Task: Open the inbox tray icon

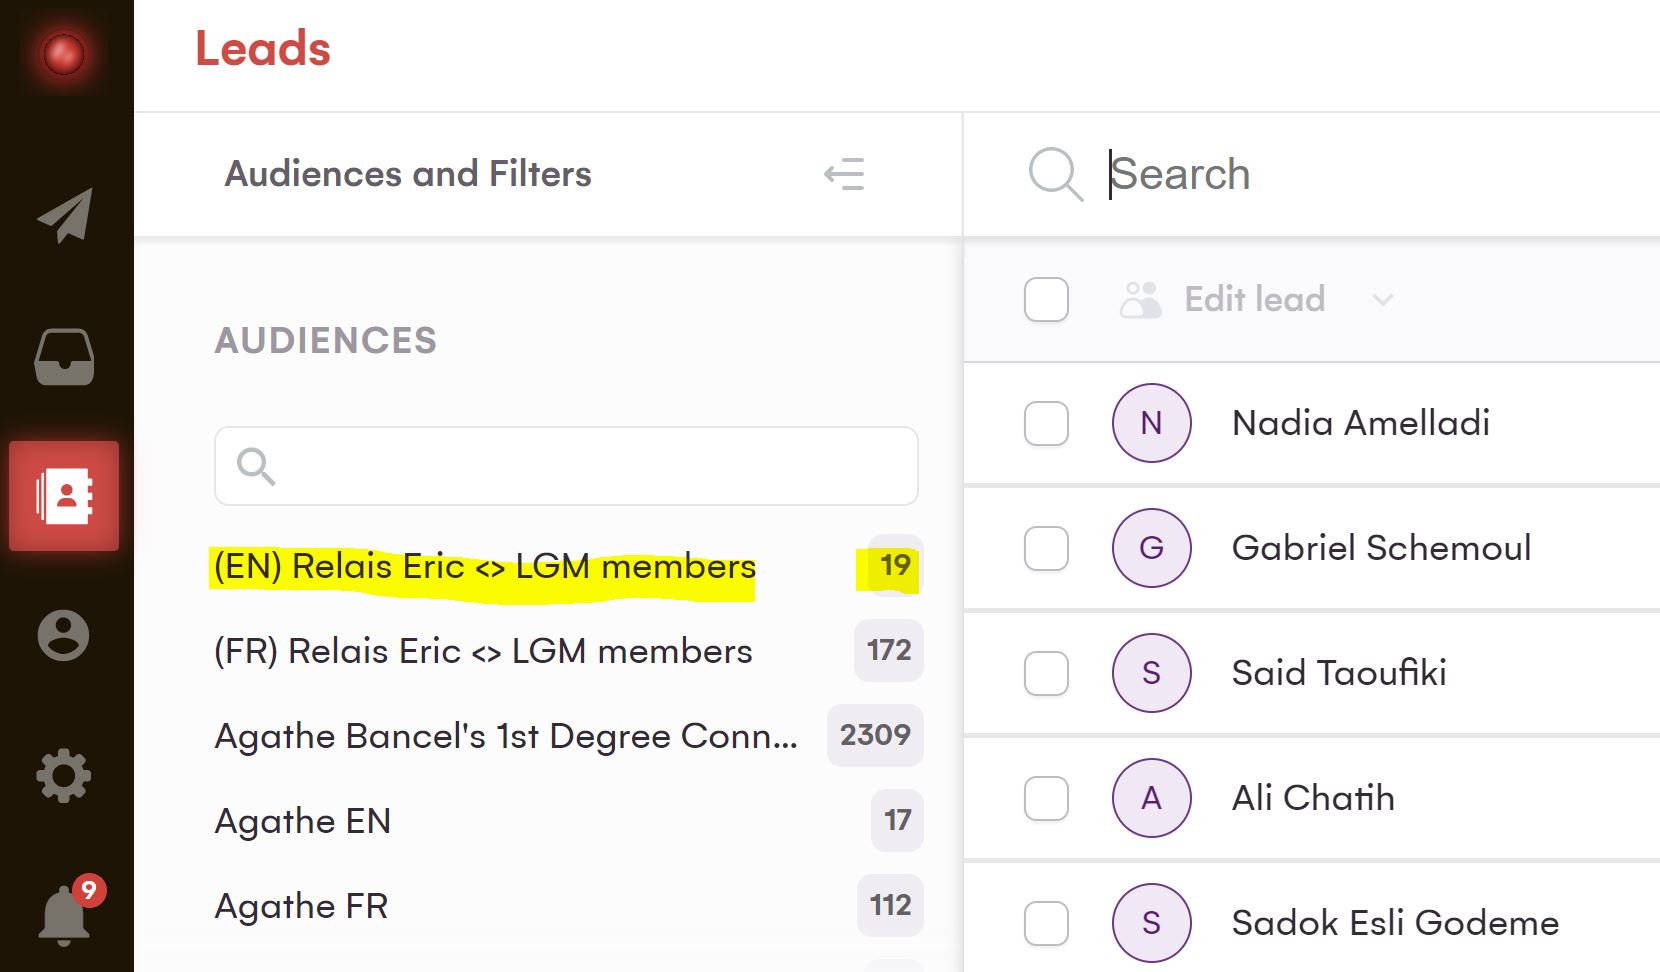Action: coord(65,357)
